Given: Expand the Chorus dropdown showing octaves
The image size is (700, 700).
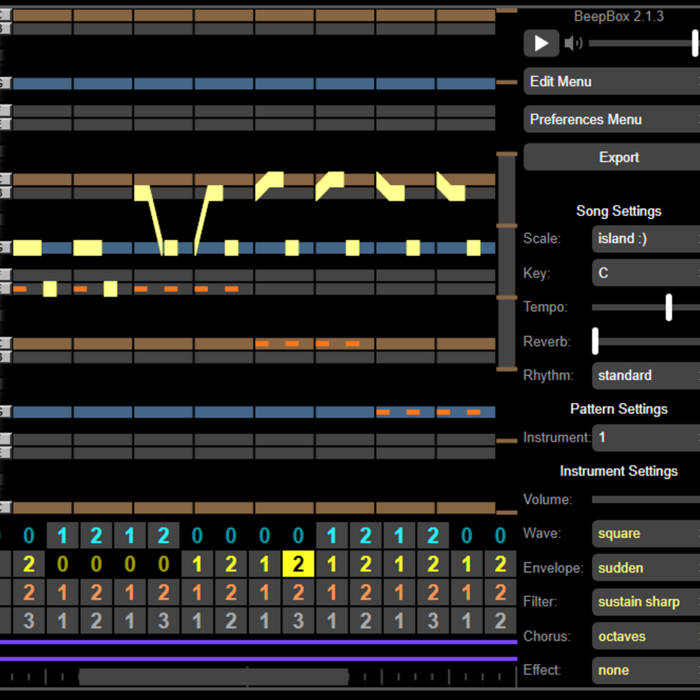Looking at the screenshot, I should [x=646, y=636].
